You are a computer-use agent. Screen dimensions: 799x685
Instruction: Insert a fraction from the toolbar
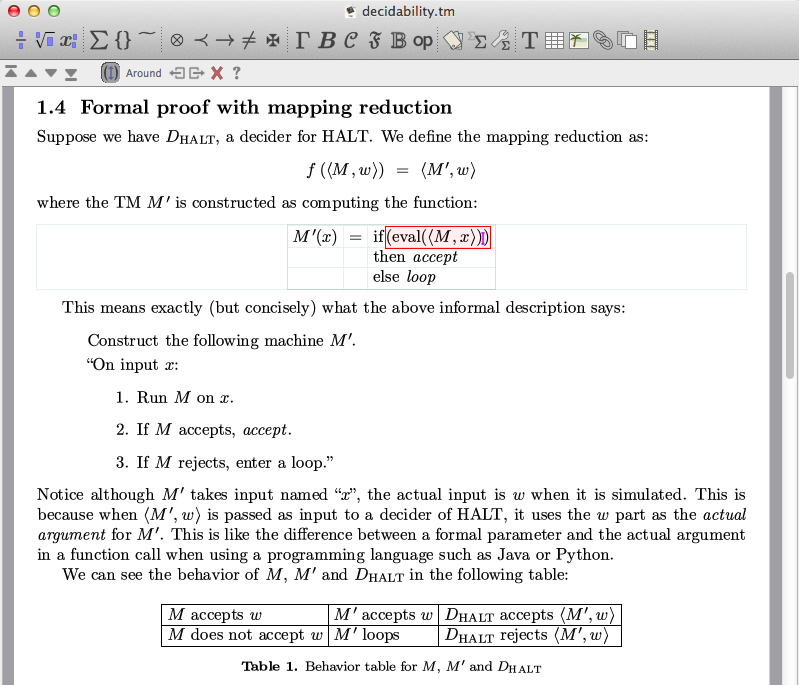point(21,41)
